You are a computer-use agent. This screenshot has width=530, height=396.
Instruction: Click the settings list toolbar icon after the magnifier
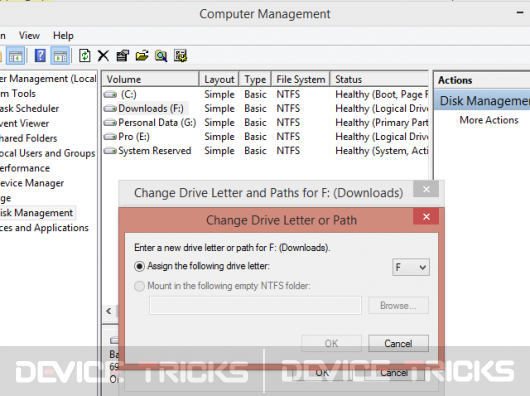coord(180,56)
